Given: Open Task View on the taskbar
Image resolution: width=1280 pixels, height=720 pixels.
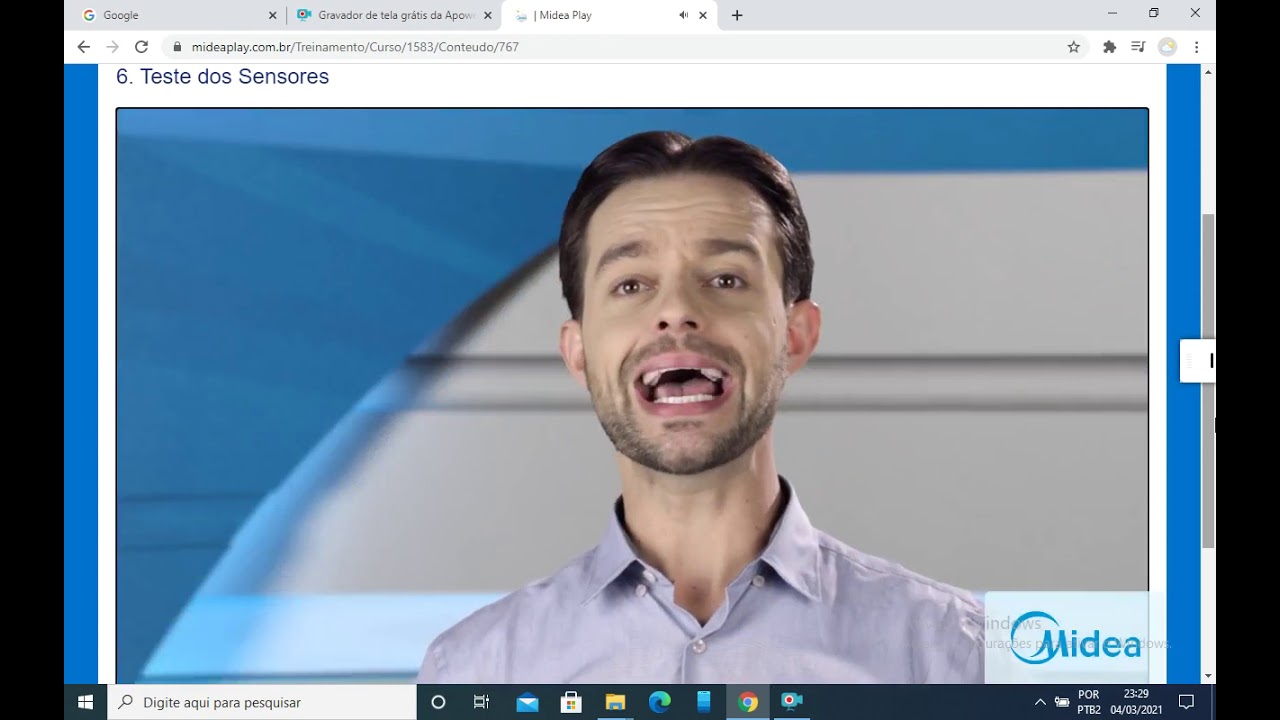Looking at the screenshot, I should click(481, 702).
